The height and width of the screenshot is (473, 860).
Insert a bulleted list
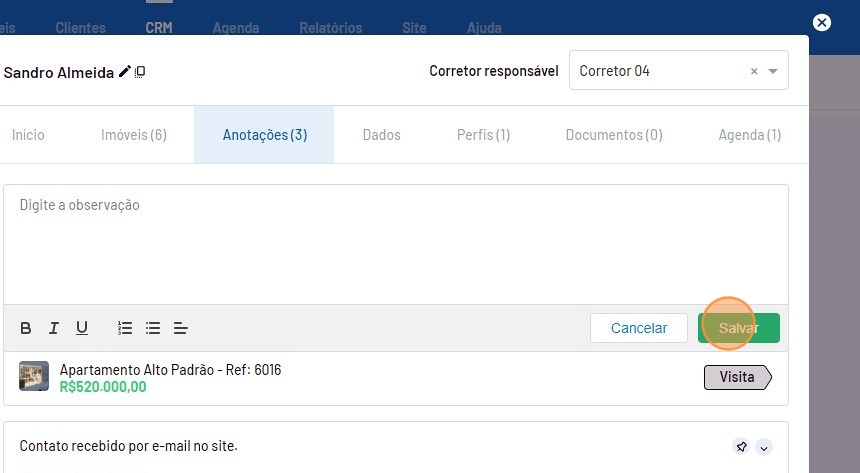(153, 328)
